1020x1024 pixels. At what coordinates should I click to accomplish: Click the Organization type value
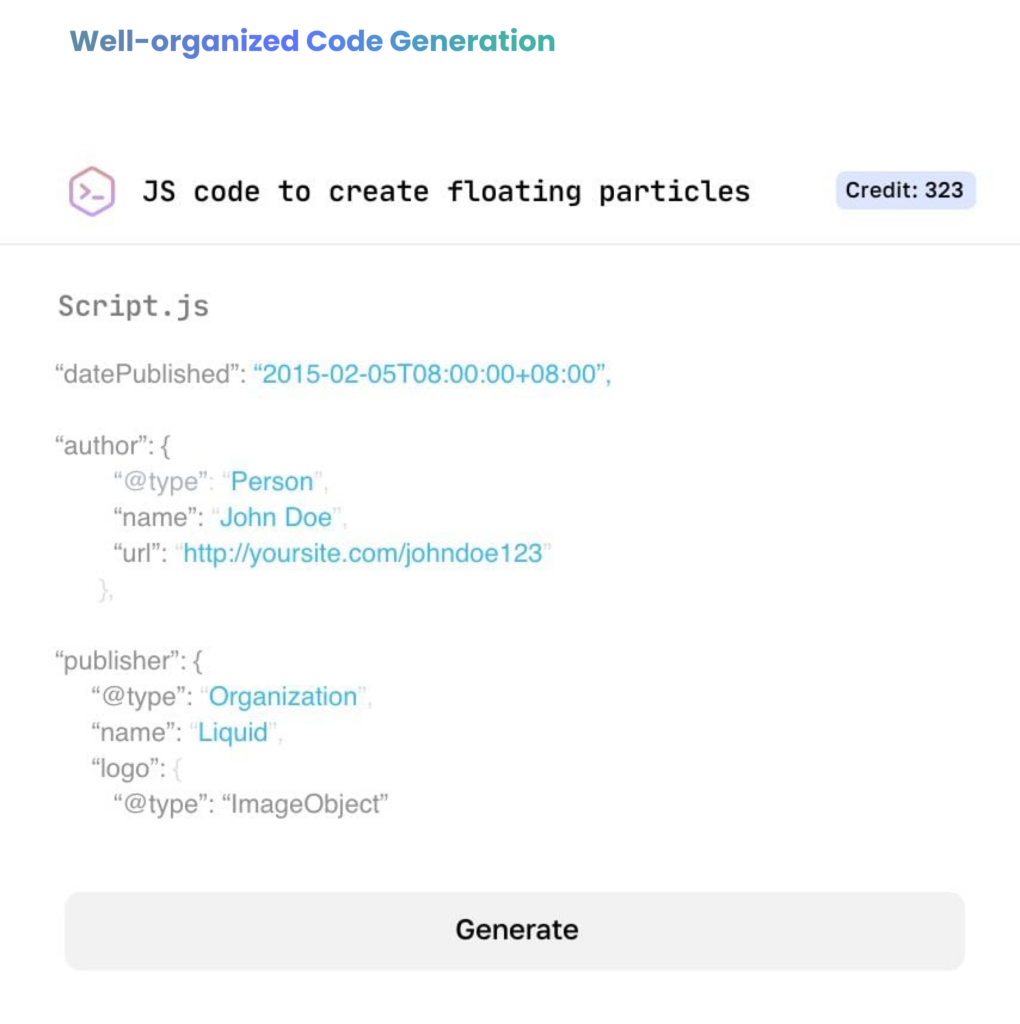pos(283,697)
